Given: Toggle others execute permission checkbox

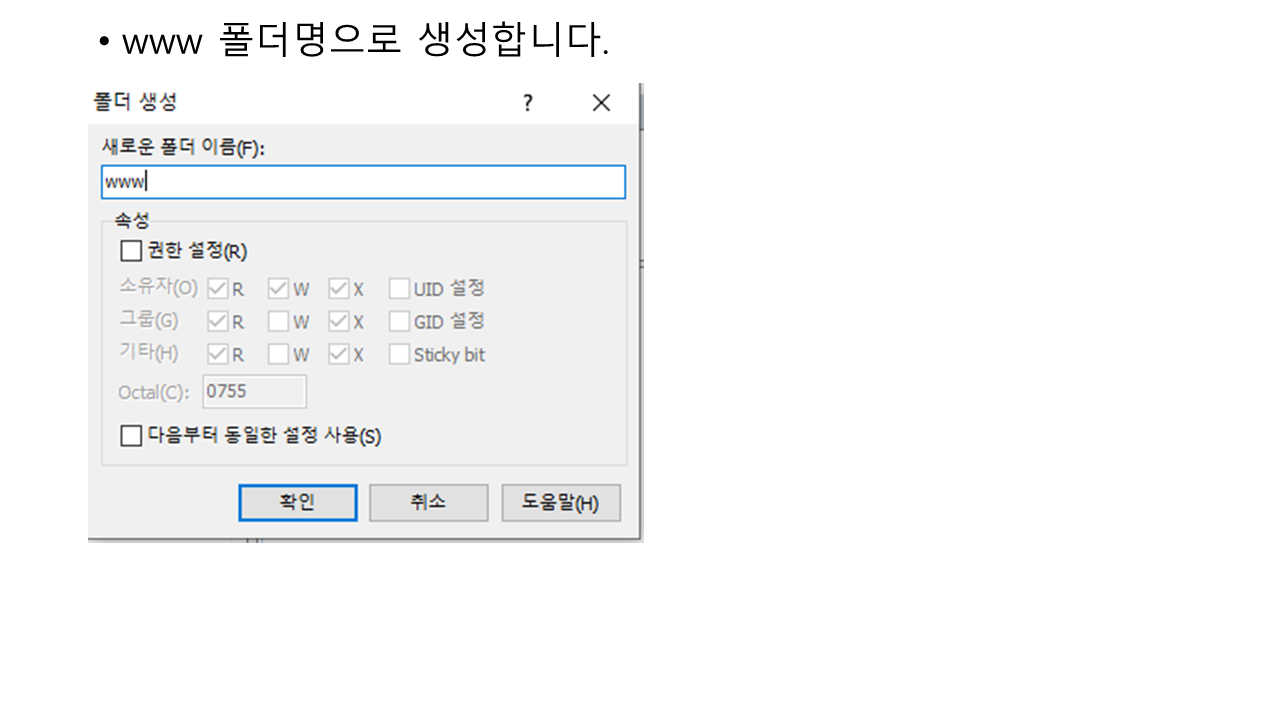Looking at the screenshot, I should pos(339,355).
